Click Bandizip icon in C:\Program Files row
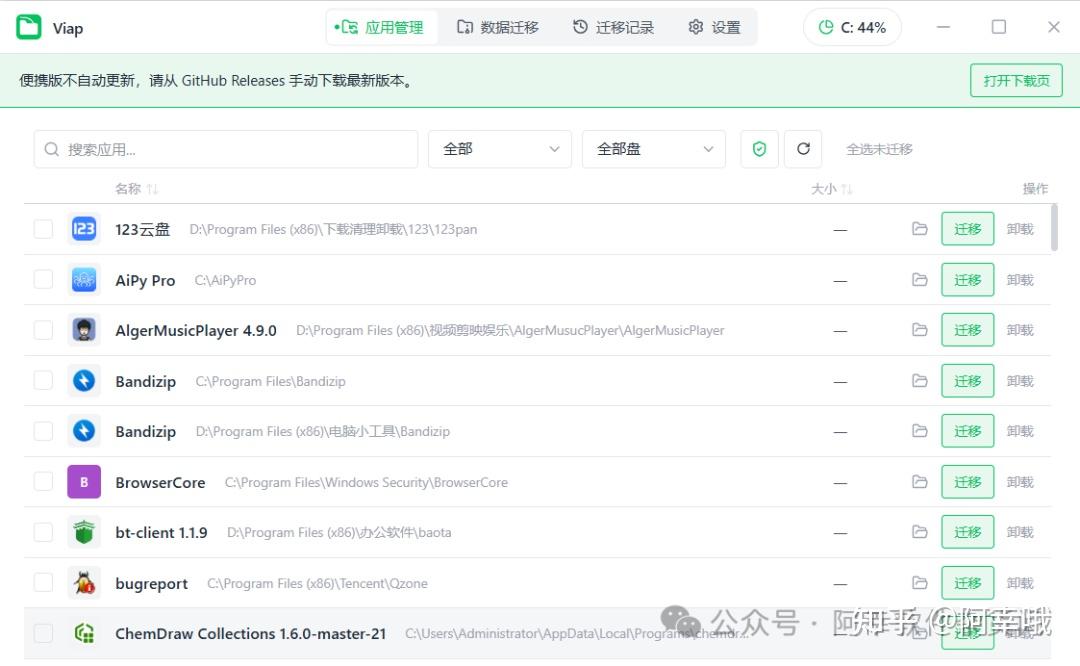Image resolution: width=1080 pixels, height=666 pixels. (x=84, y=381)
